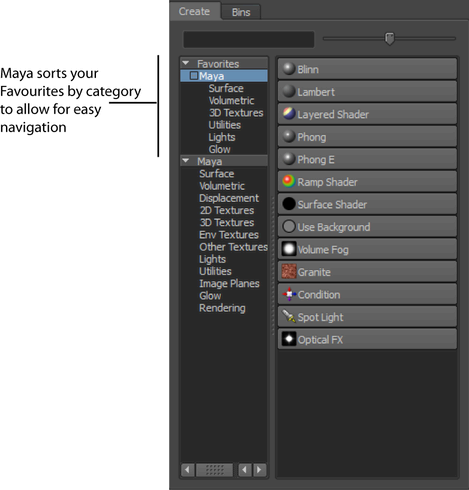Click the Volume Fog swatch icon
This screenshot has width=469, height=490.
pyautogui.click(x=289, y=249)
